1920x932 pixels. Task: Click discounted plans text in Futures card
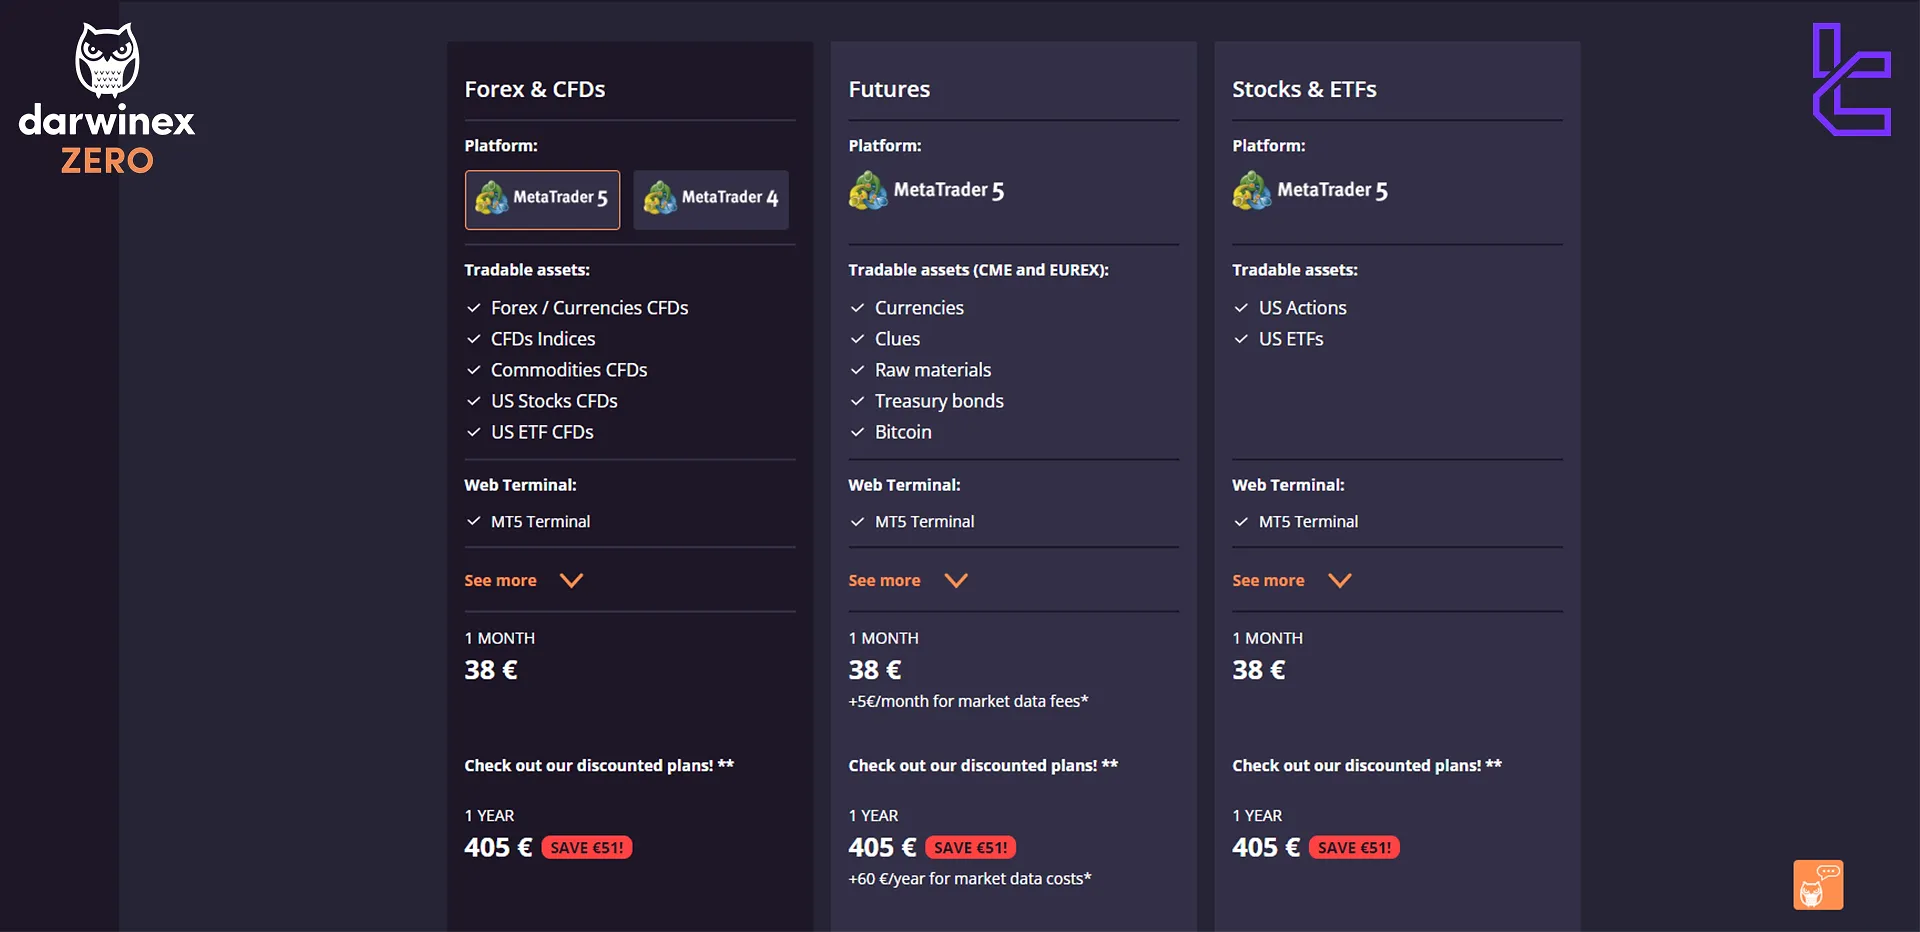982,766
